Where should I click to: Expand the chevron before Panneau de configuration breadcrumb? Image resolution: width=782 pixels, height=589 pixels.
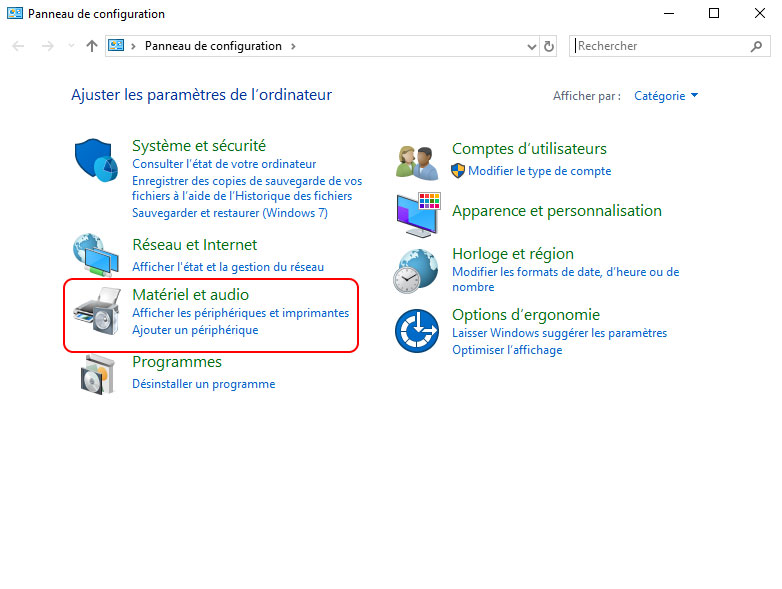click(x=133, y=46)
